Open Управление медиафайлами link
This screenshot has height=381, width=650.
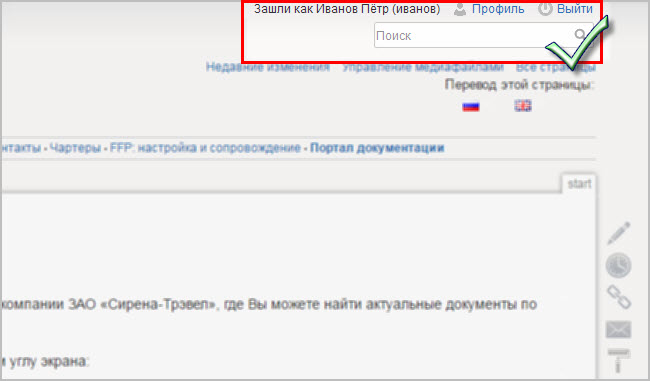click(423, 67)
